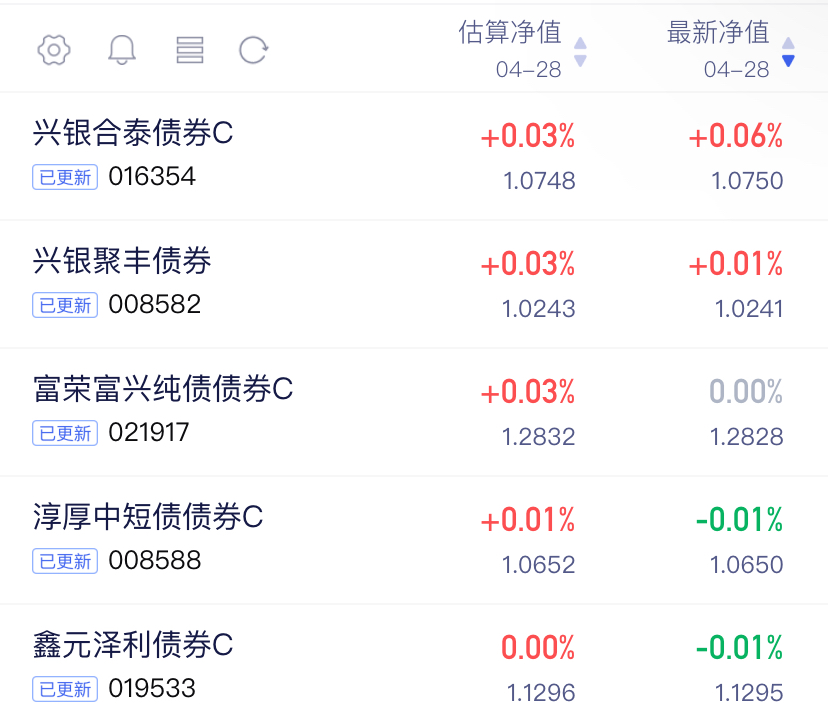The height and width of the screenshot is (712, 828).
Task: Select the +0.06% latest value of 兴银合泰债券C
Action: (x=736, y=136)
